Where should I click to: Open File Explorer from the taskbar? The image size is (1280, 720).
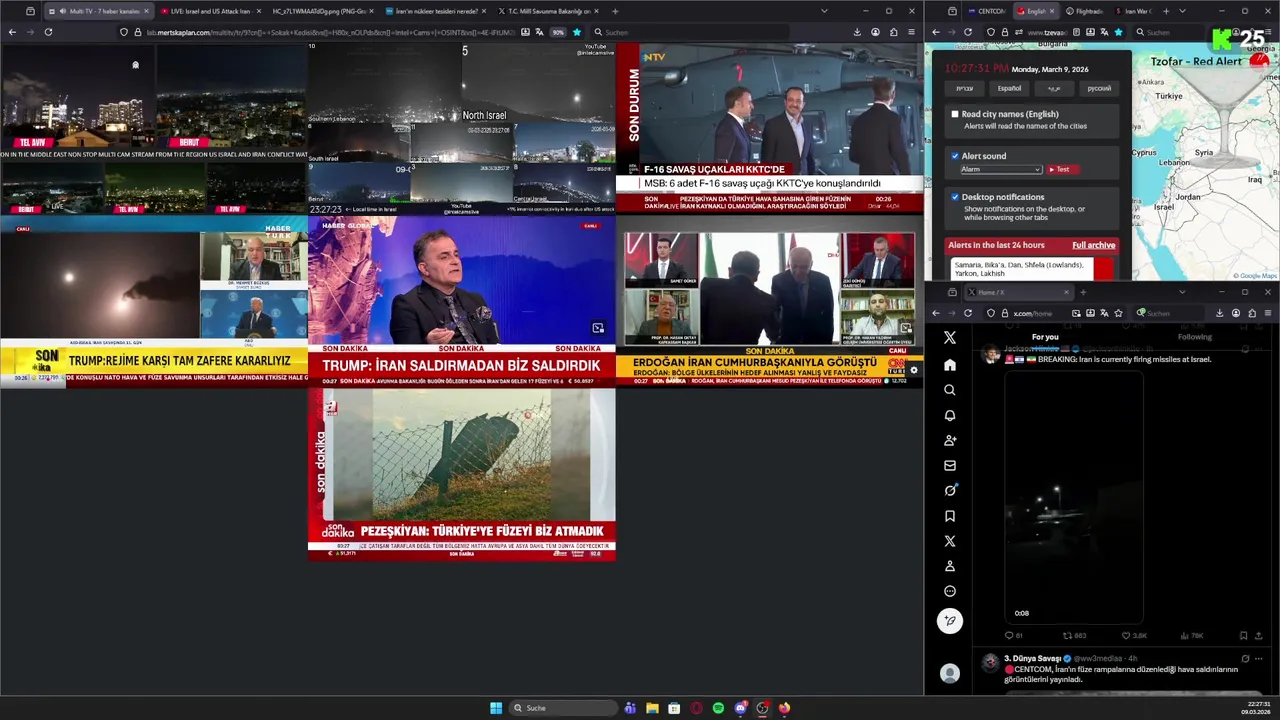coord(652,708)
